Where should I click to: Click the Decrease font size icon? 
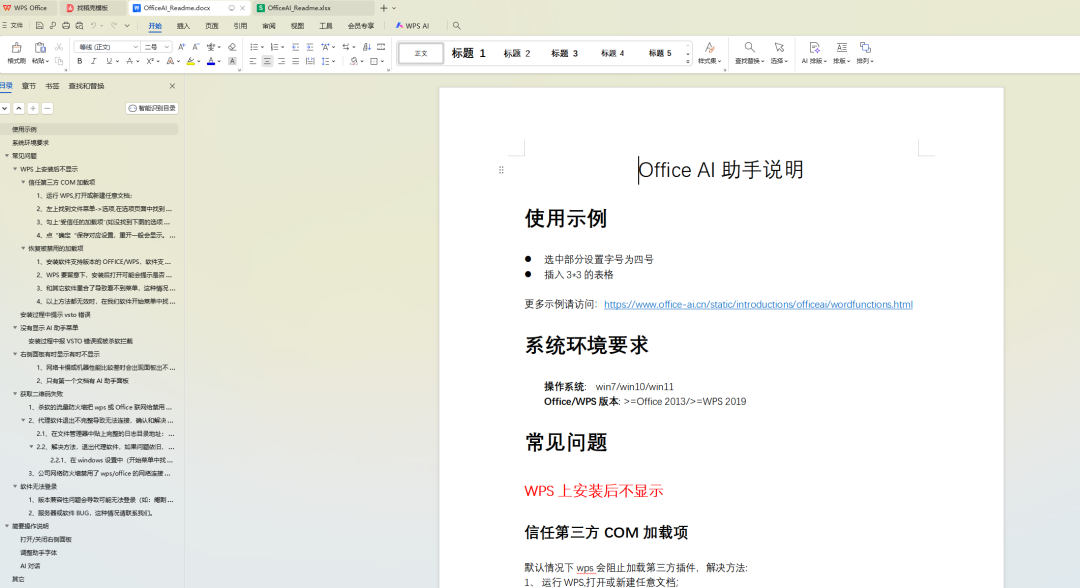click(x=196, y=47)
